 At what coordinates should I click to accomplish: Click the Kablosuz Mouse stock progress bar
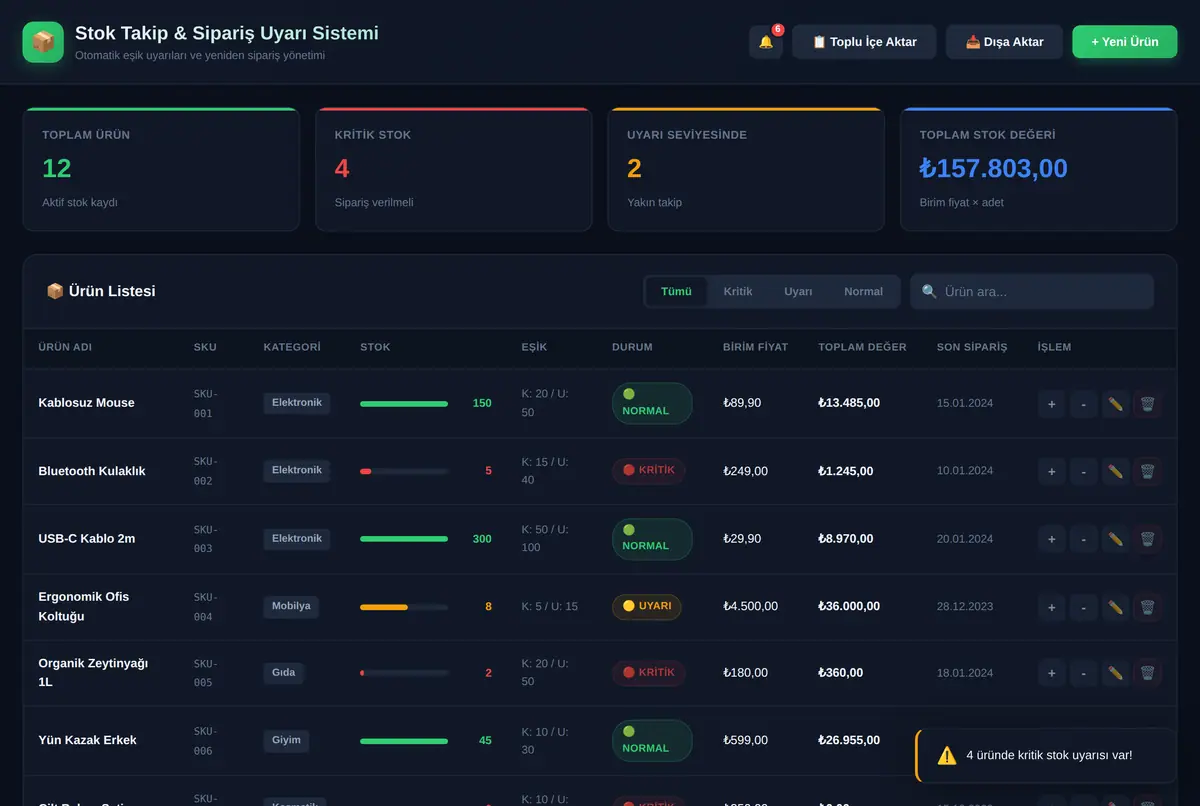[x=404, y=404]
